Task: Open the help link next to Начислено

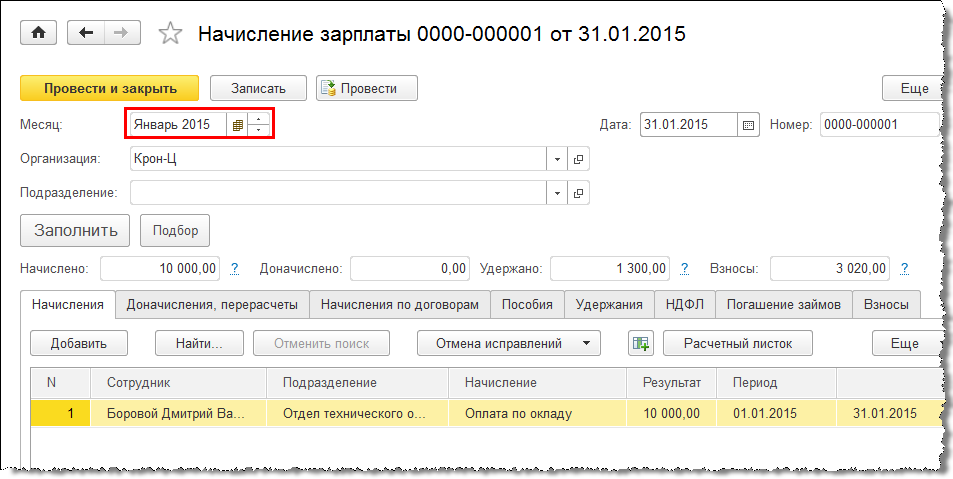Action: click(x=234, y=269)
